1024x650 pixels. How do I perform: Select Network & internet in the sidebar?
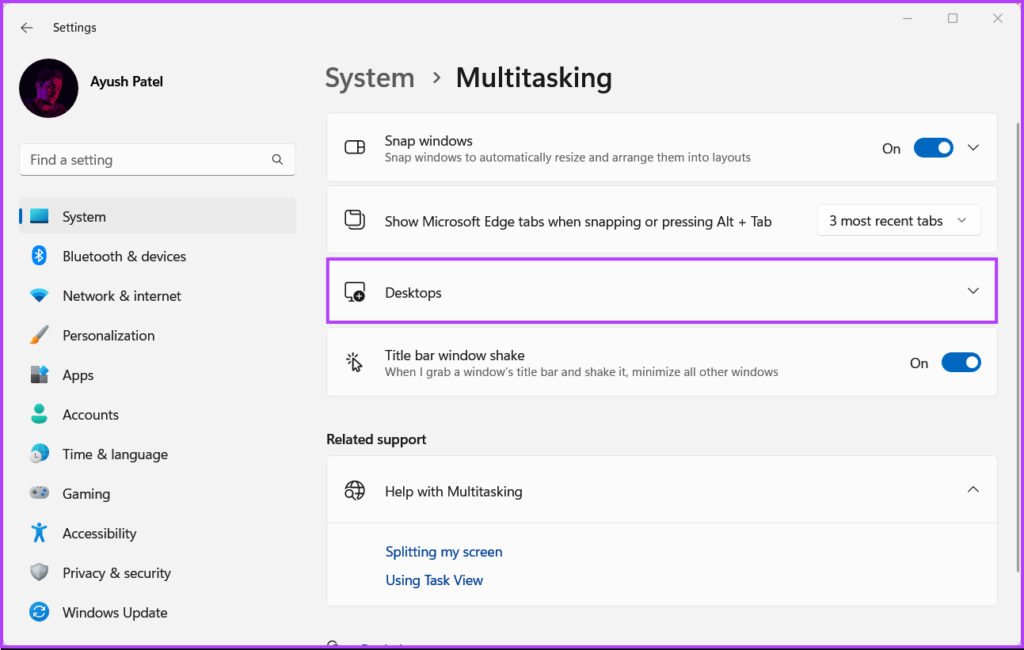pos(121,296)
